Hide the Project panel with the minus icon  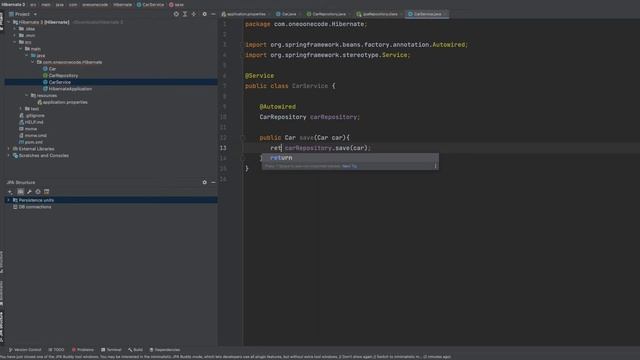click(213, 14)
